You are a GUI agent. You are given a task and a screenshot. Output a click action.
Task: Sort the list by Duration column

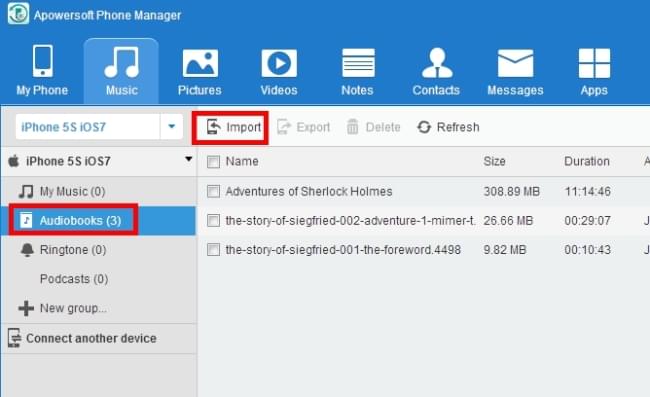click(x=587, y=161)
